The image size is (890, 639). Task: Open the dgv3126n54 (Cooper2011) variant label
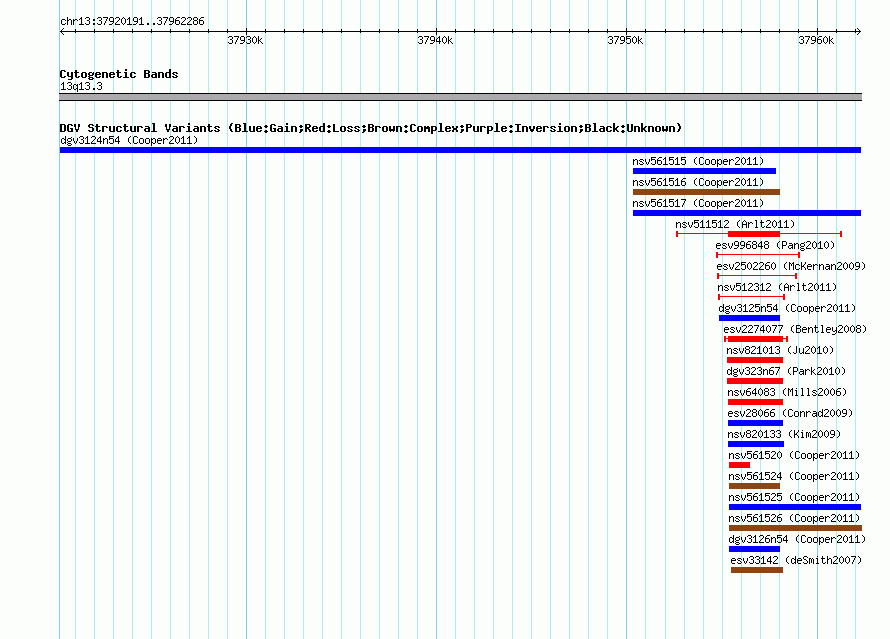click(x=797, y=539)
